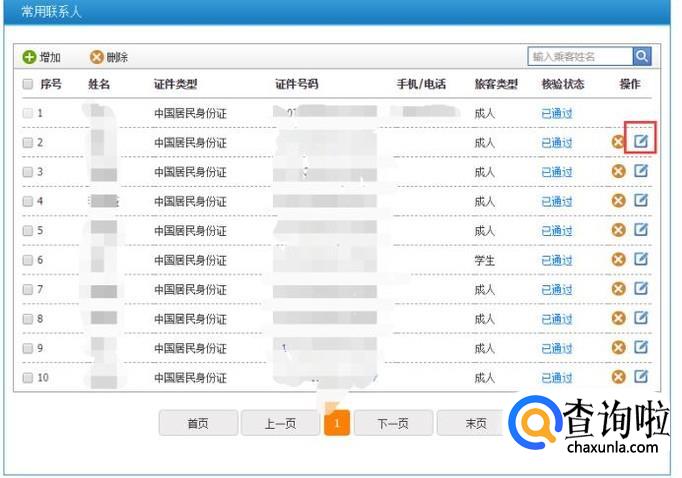Click the green add (增加) icon

[x=29, y=57]
